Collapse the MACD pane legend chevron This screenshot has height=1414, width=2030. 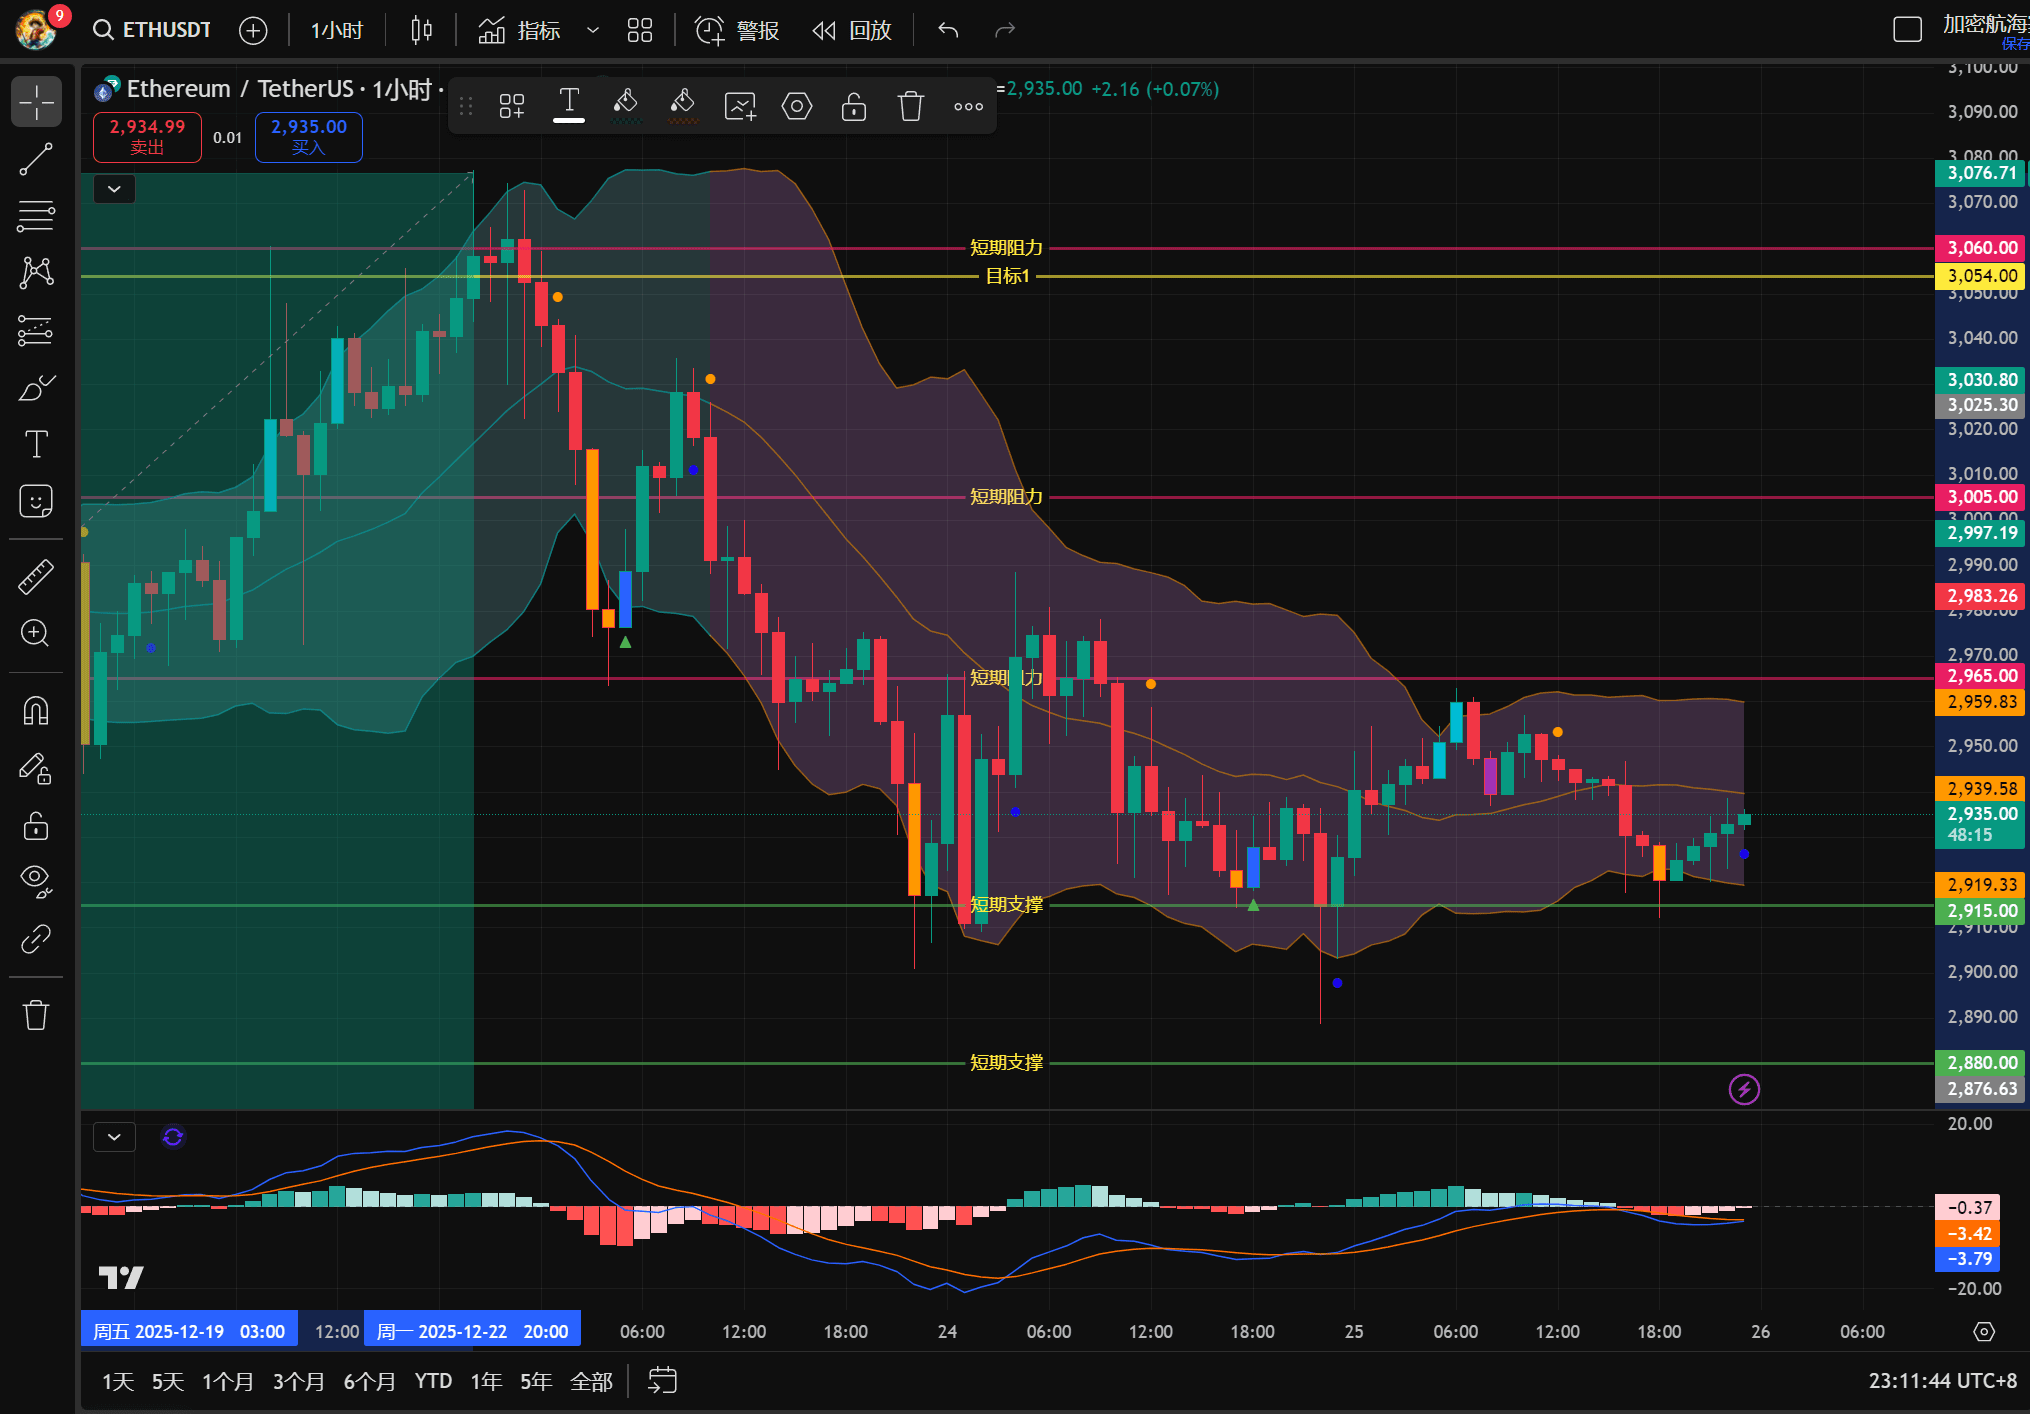coord(114,1137)
